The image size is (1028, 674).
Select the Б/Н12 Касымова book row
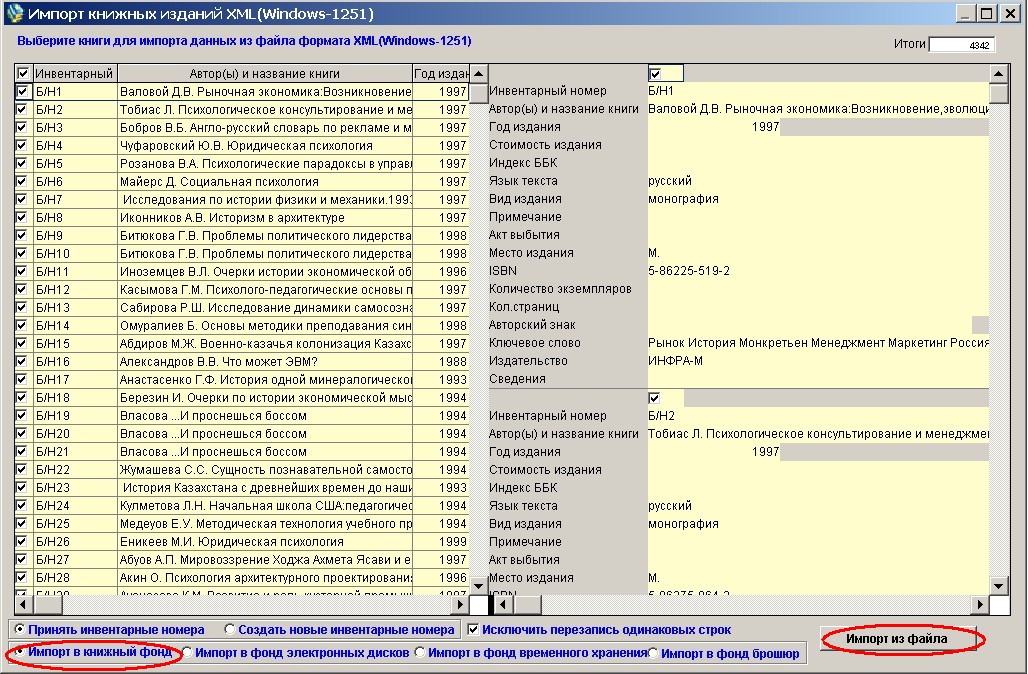pyautogui.click(x=265, y=290)
